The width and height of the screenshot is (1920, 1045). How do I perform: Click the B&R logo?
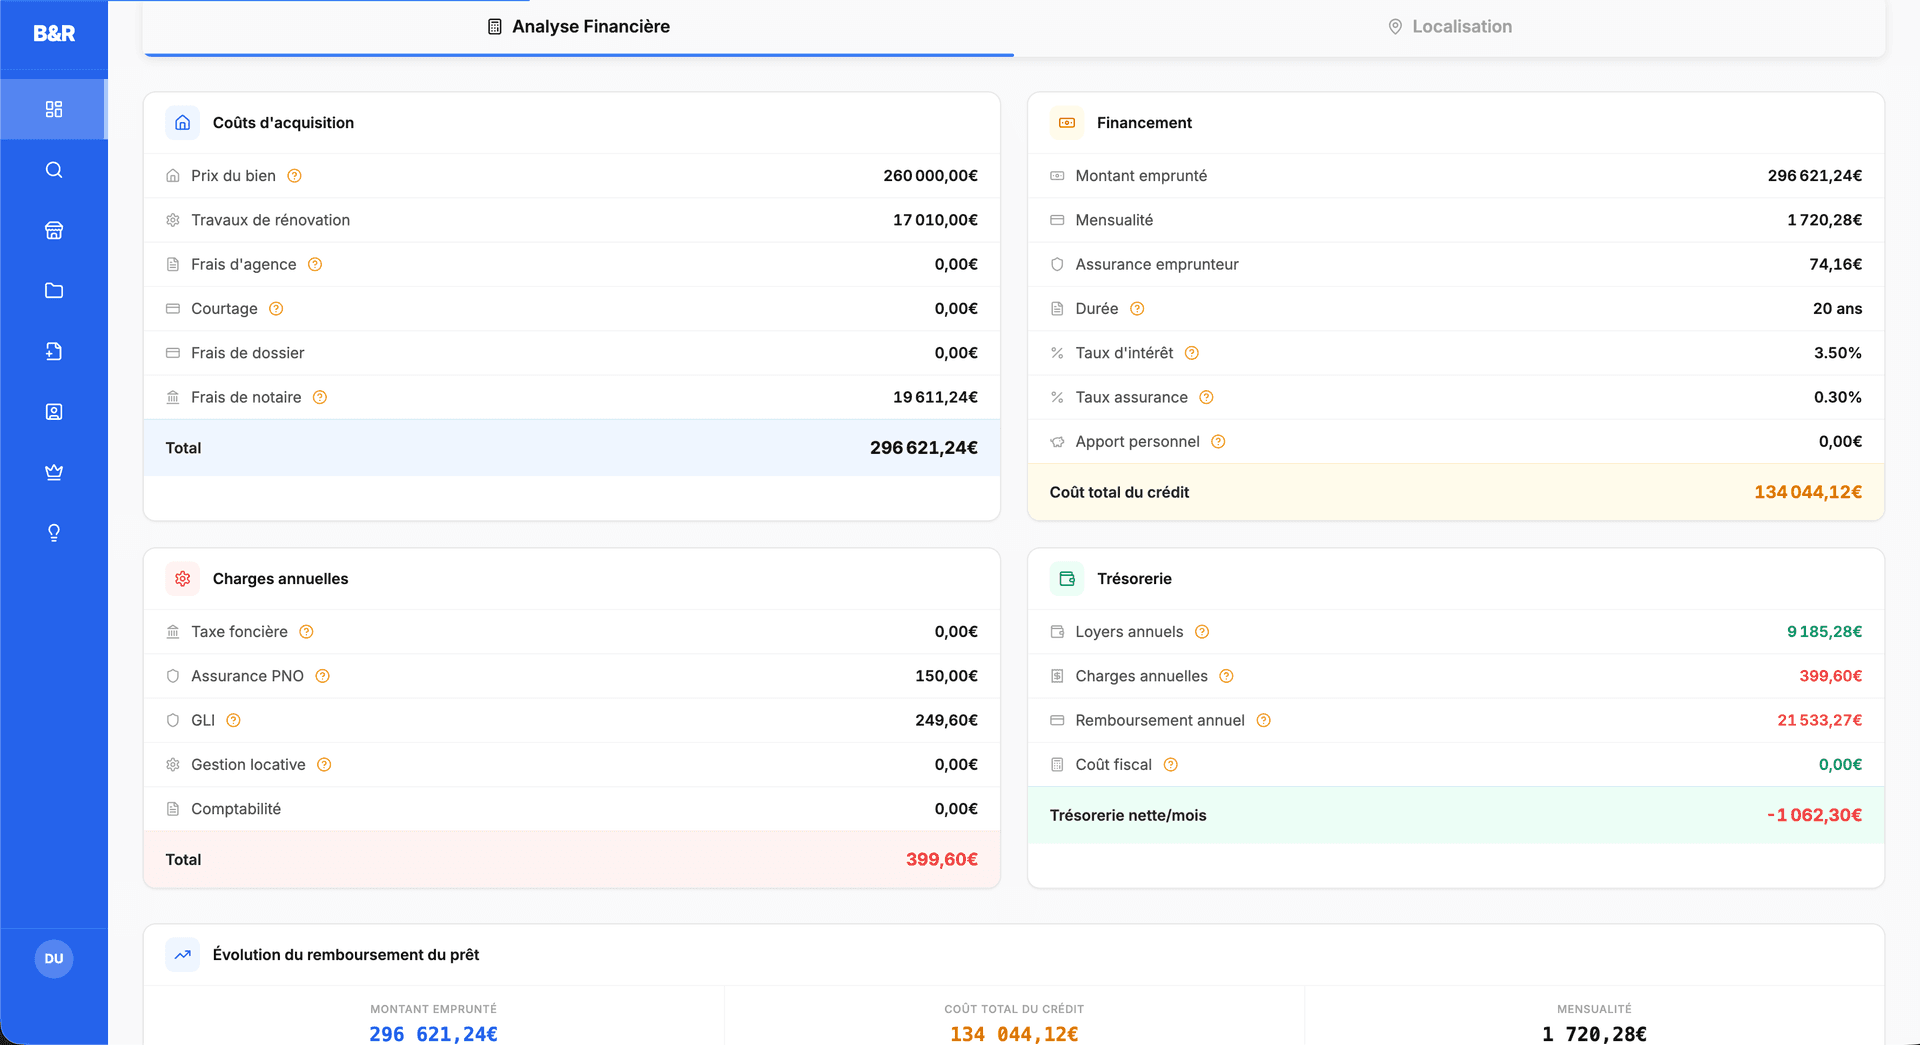click(54, 33)
